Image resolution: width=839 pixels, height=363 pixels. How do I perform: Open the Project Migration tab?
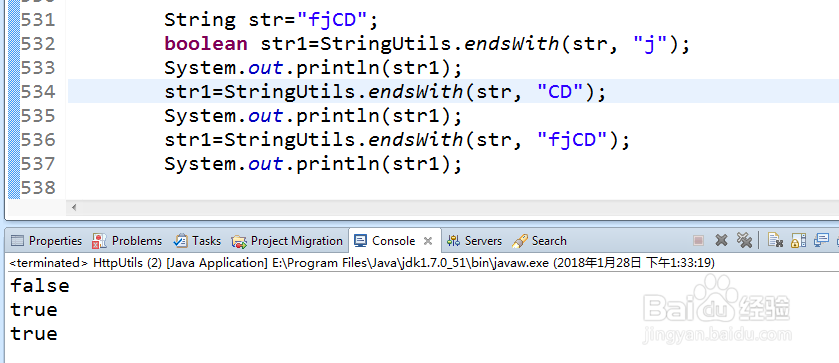click(287, 241)
